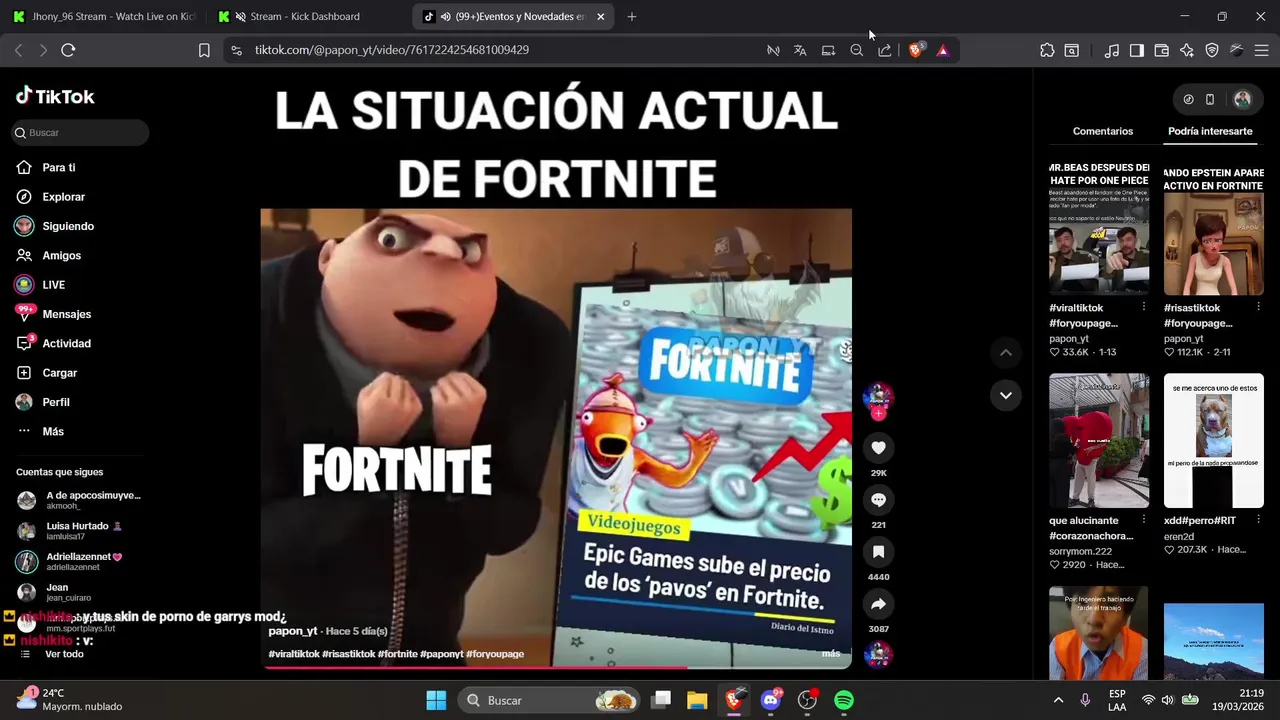Open more options for 'que alucinante' video

point(1144,520)
